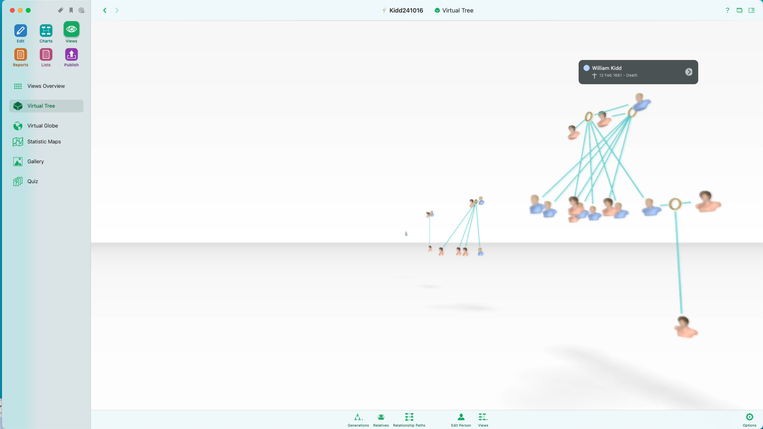Click the Relatives toolbar button
The image size is (763, 429).
(381, 420)
